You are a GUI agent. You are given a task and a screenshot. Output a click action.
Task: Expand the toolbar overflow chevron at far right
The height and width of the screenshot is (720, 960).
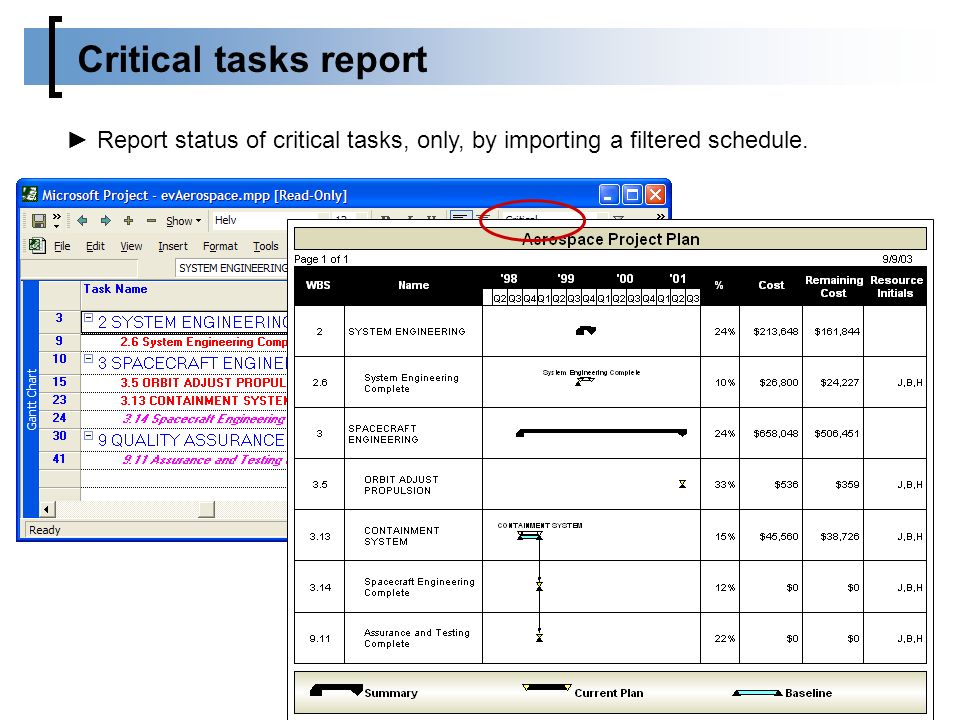pos(661,216)
